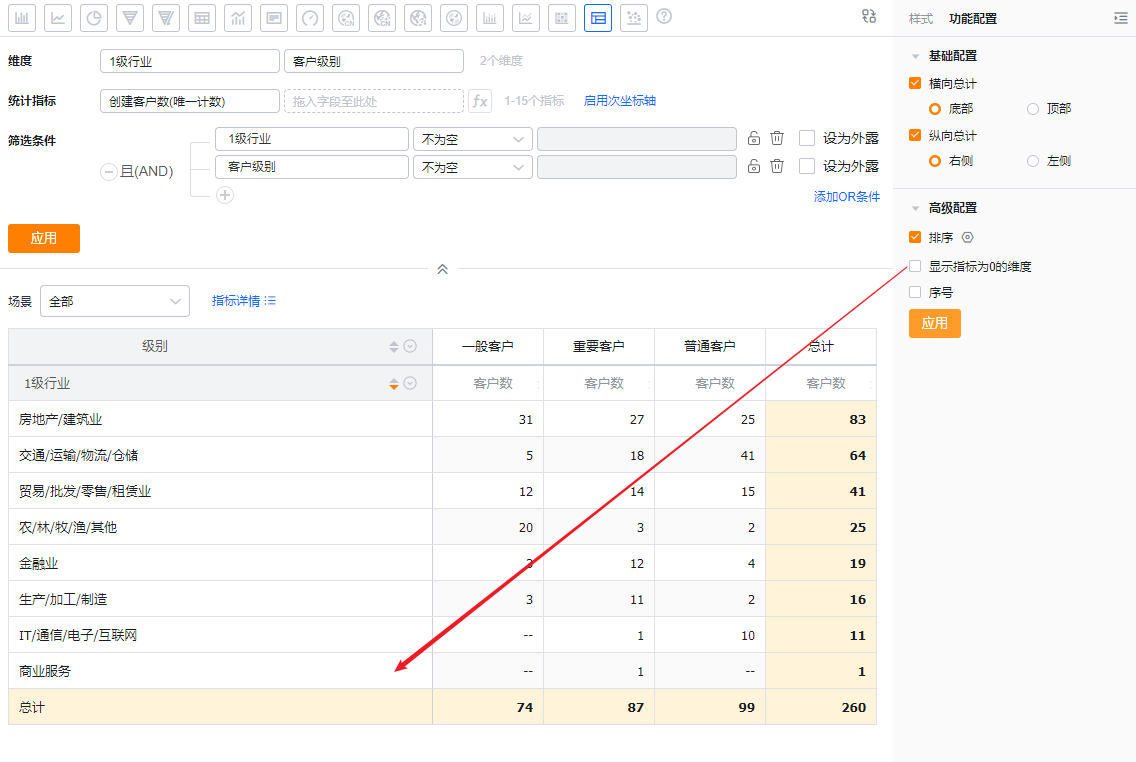Viewport: 1136px width, 762px height.
Task: Switch to the 样式 tab
Action: (921, 20)
